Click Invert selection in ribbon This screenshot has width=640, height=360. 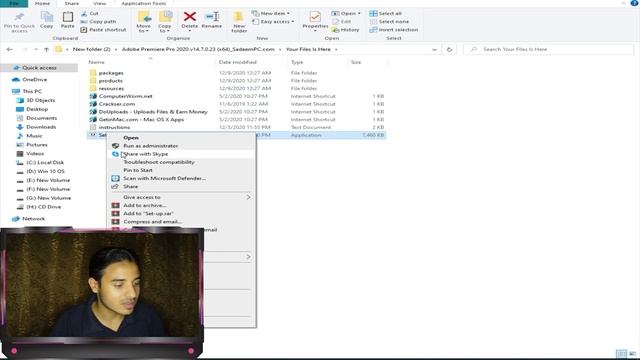tap(393, 30)
